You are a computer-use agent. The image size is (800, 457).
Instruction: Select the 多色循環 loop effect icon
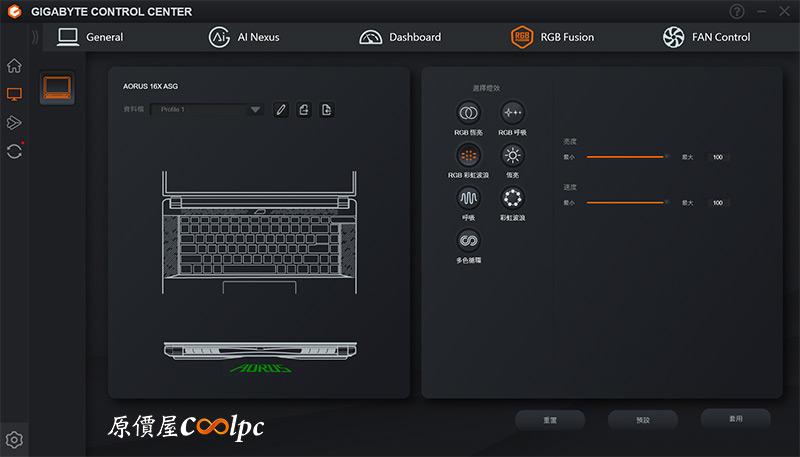pyautogui.click(x=468, y=241)
